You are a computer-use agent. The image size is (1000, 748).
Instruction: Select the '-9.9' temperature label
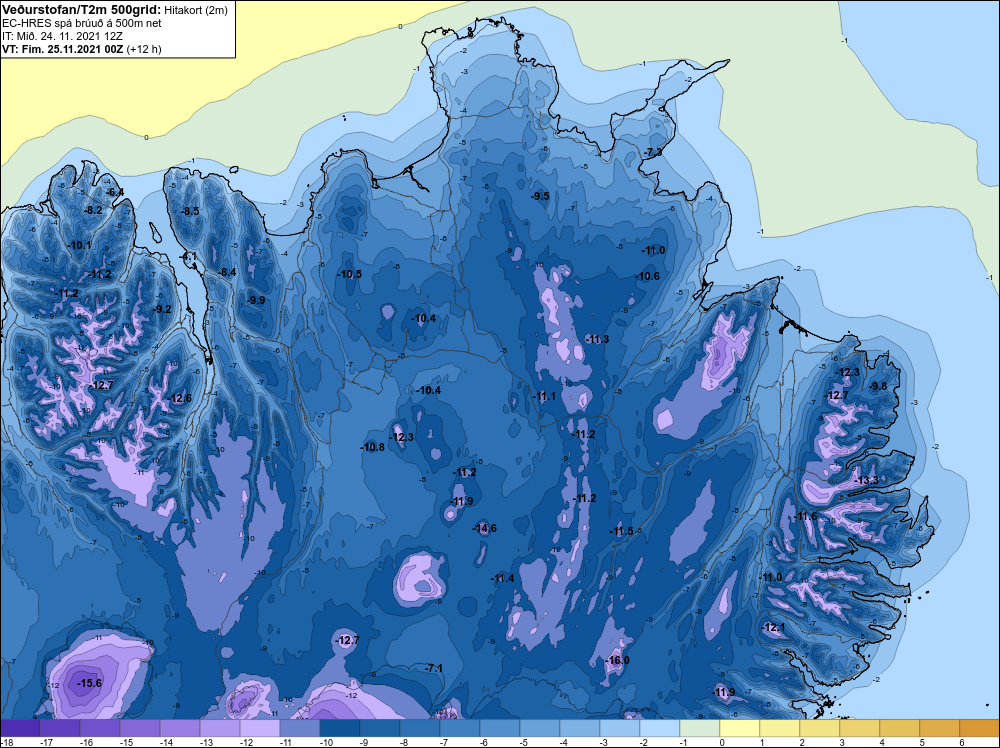(x=256, y=300)
